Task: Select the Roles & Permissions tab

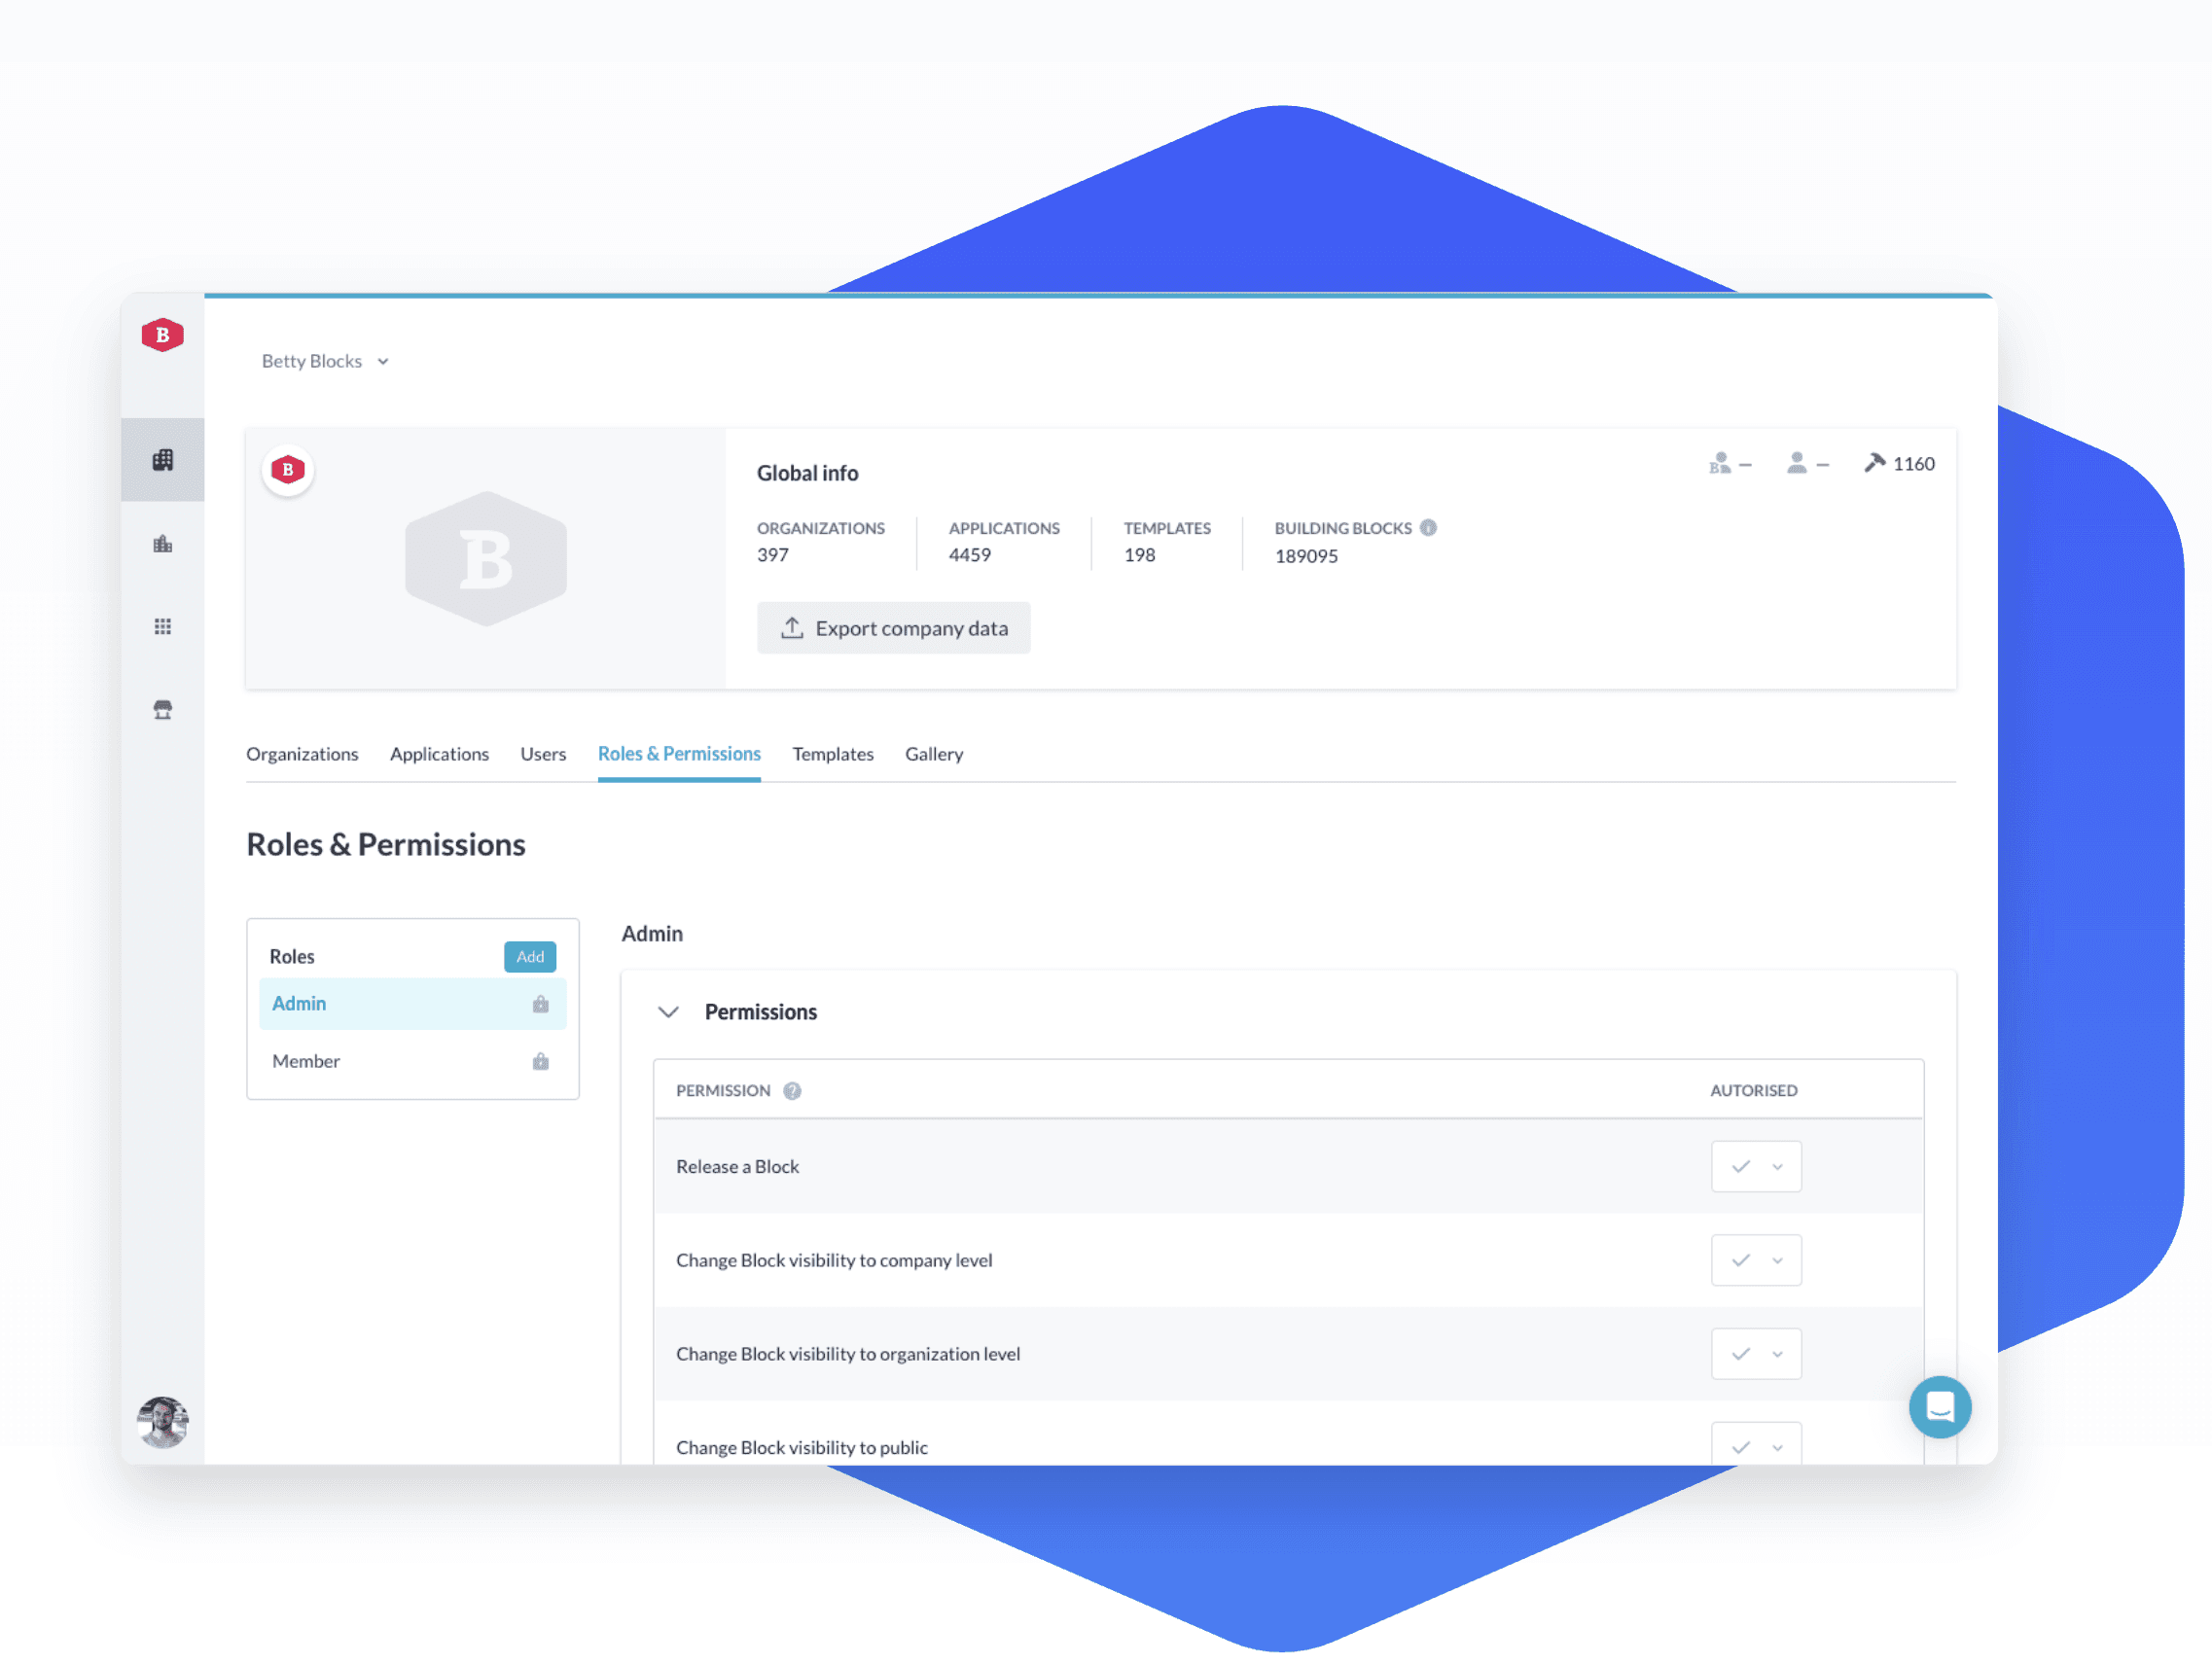Action: coord(680,754)
